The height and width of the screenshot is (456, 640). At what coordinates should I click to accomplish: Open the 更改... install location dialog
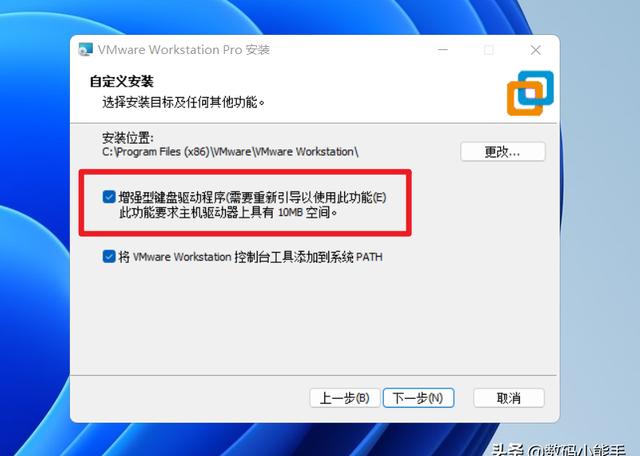(x=502, y=152)
